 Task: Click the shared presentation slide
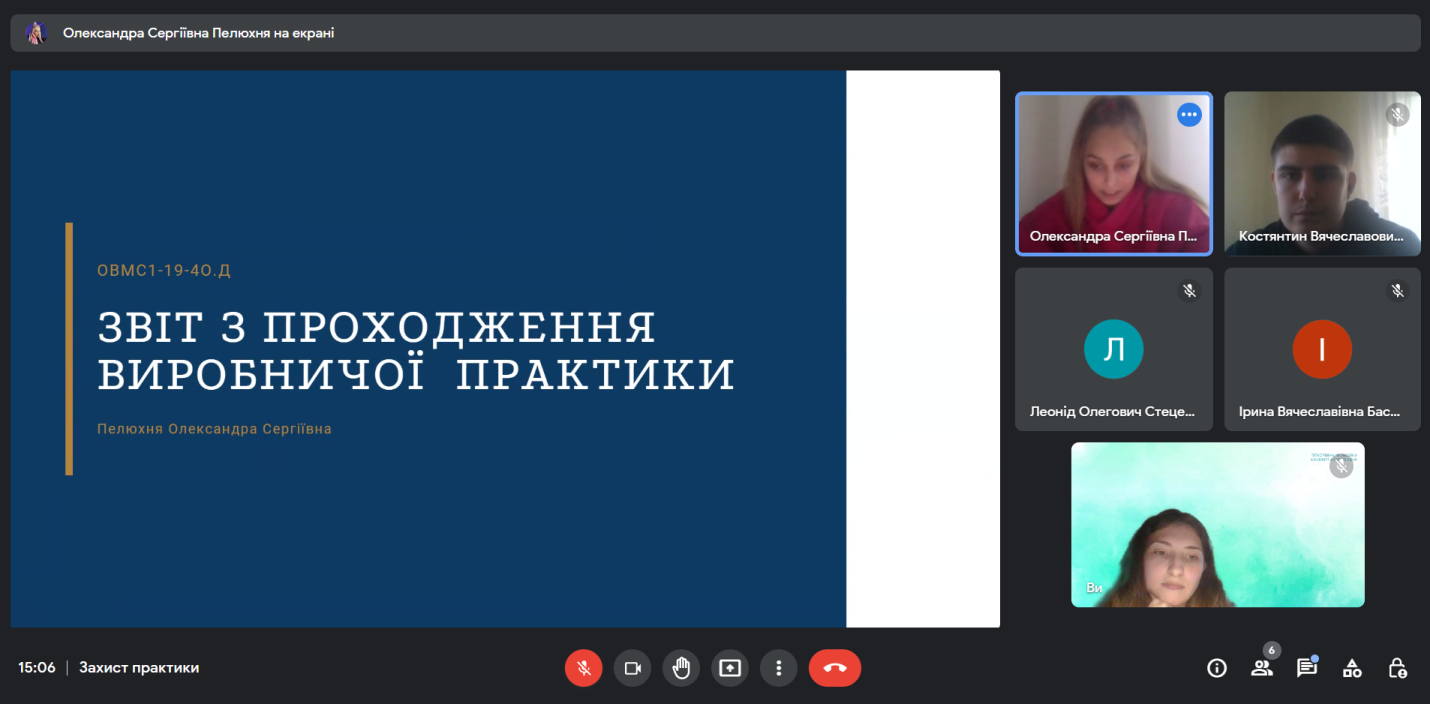pyautogui.click(x=428, y=348)
